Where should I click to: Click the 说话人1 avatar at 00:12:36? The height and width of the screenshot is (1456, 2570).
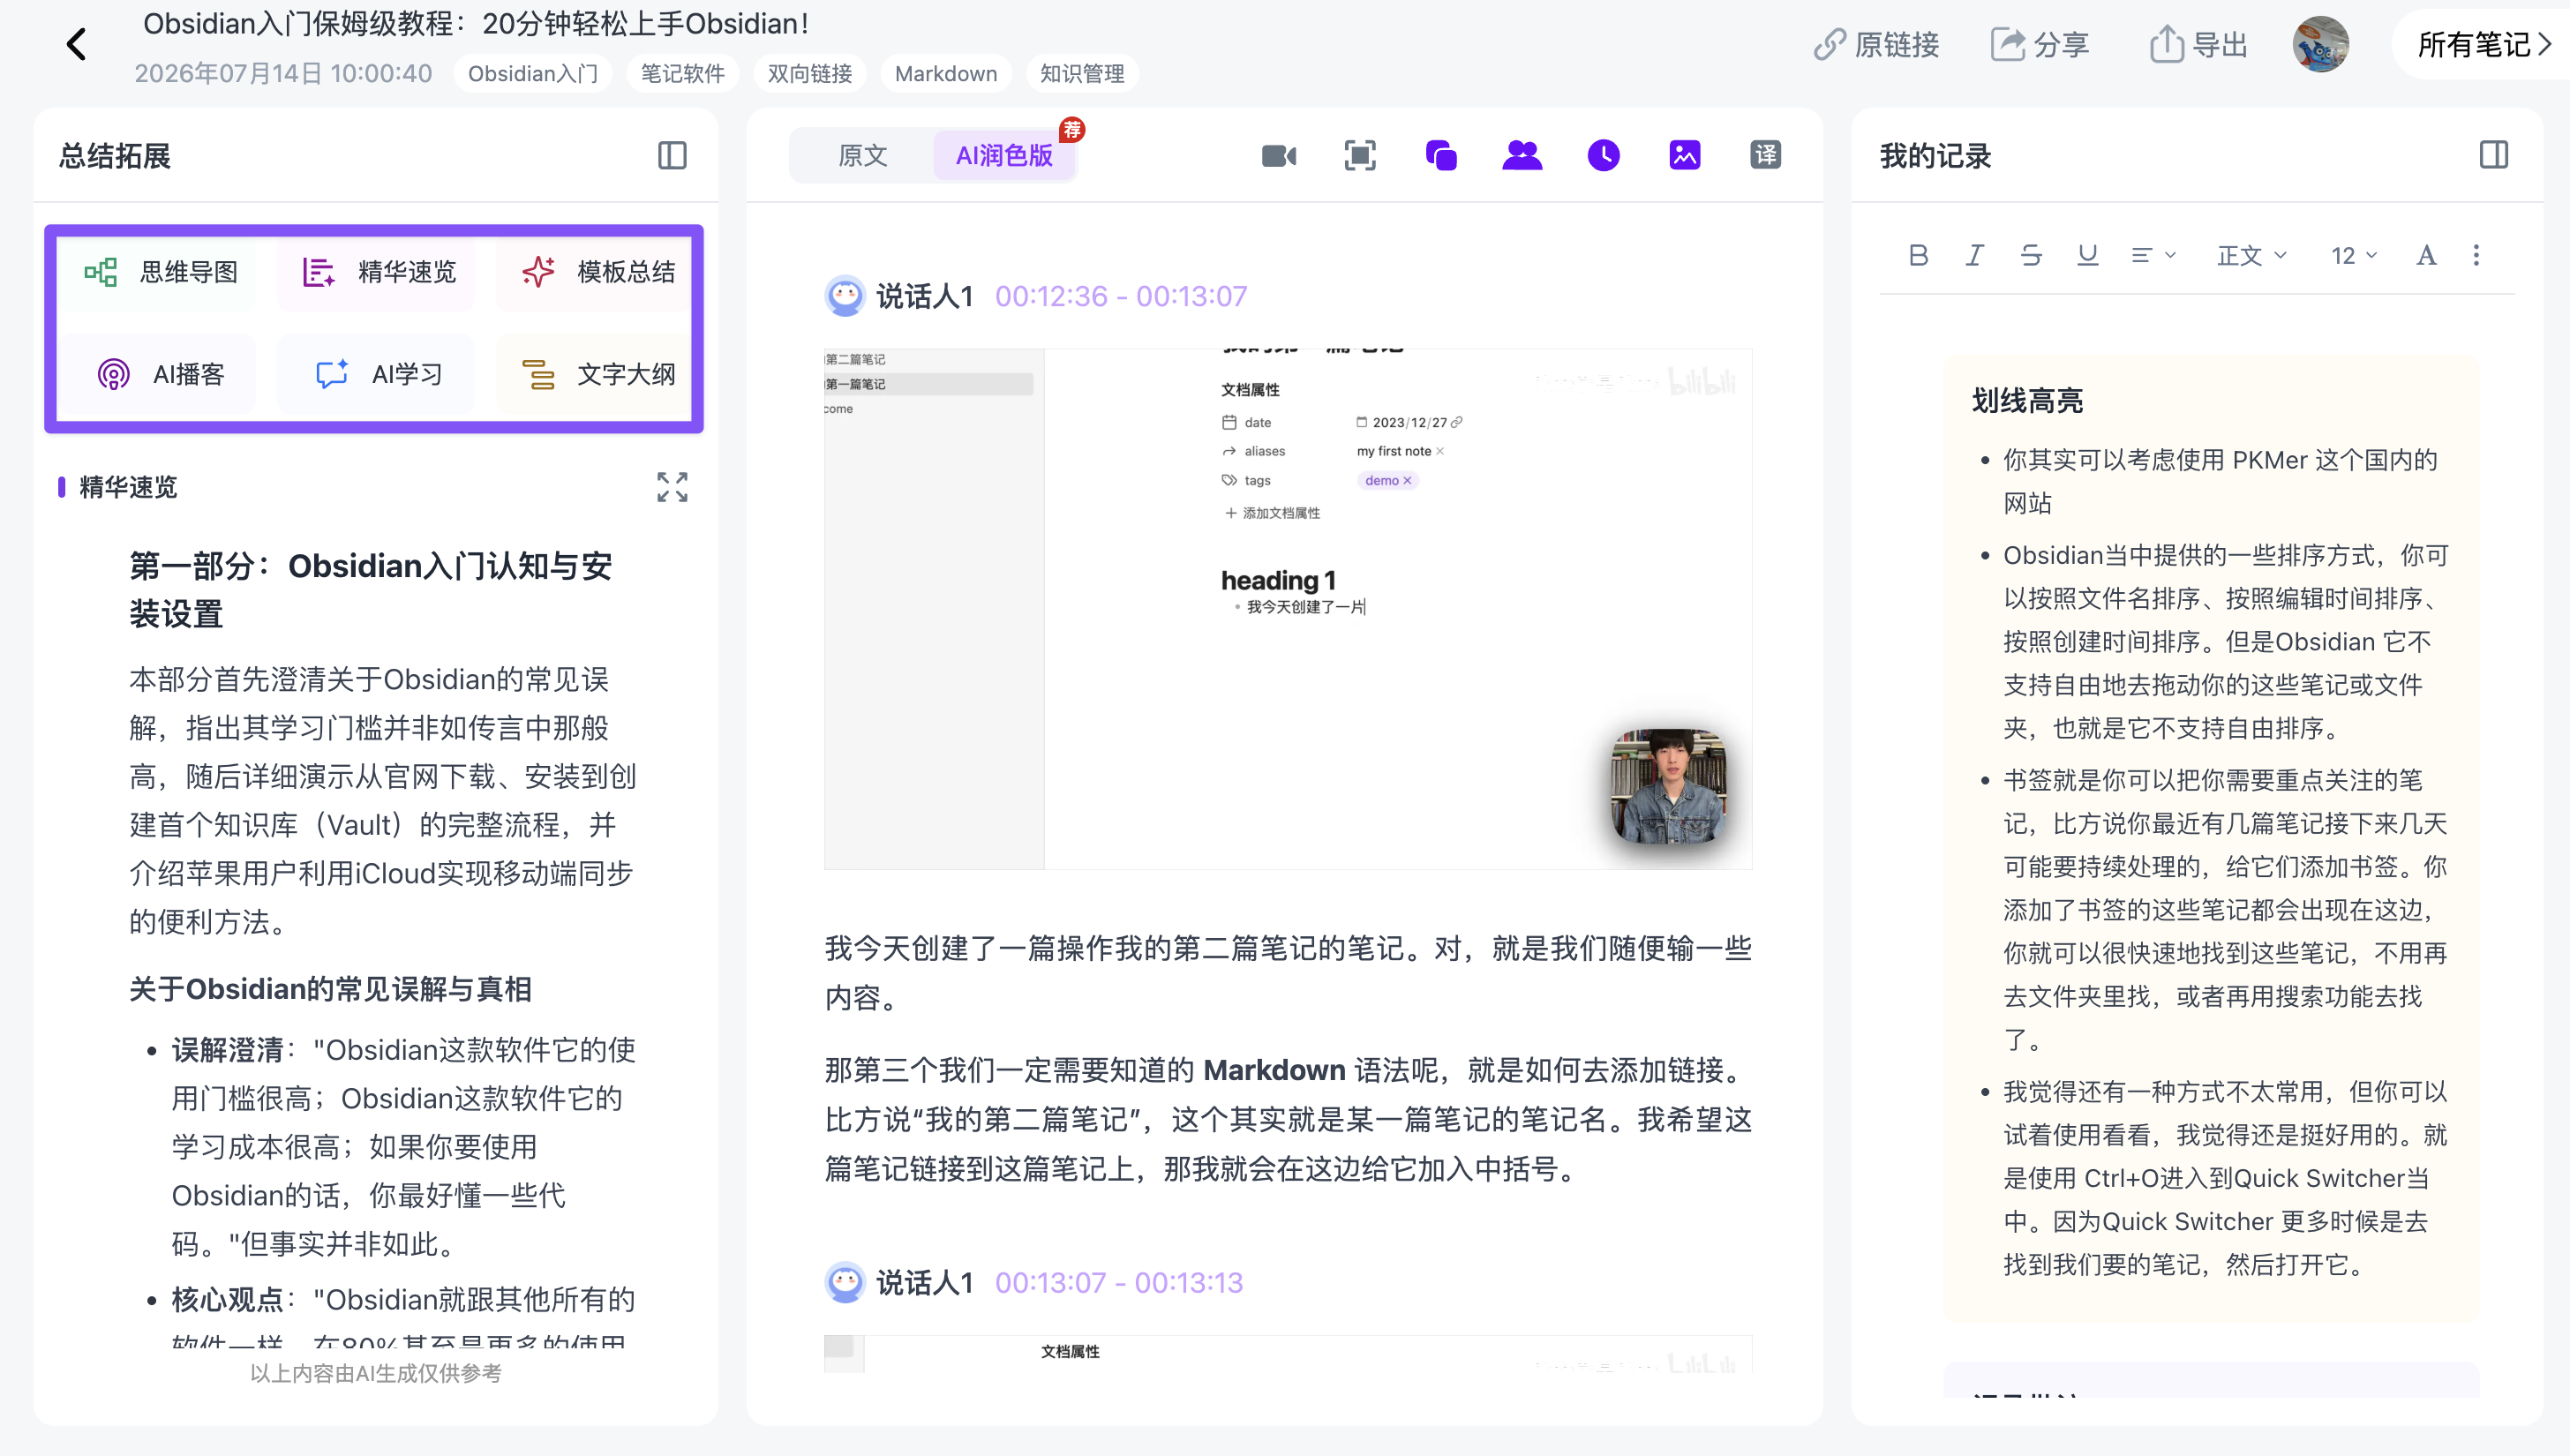click(x=845, y=296)
